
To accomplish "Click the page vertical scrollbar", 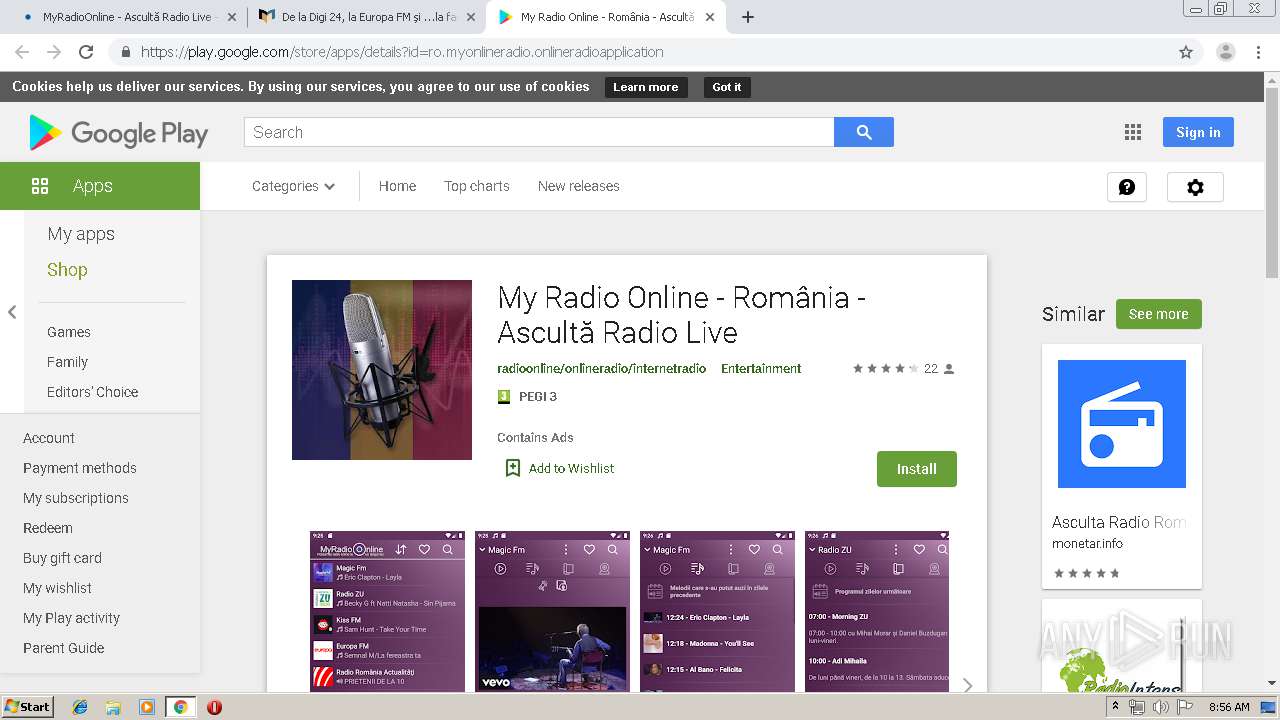I will (x=1271, y=182).
